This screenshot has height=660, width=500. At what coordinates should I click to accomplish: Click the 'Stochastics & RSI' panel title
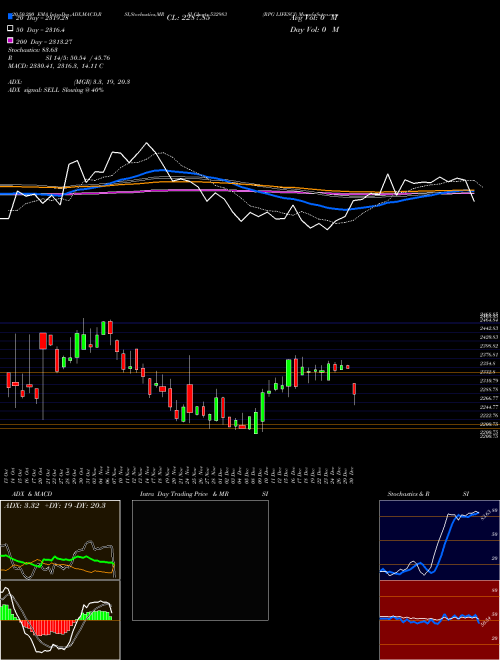(428, 494)
